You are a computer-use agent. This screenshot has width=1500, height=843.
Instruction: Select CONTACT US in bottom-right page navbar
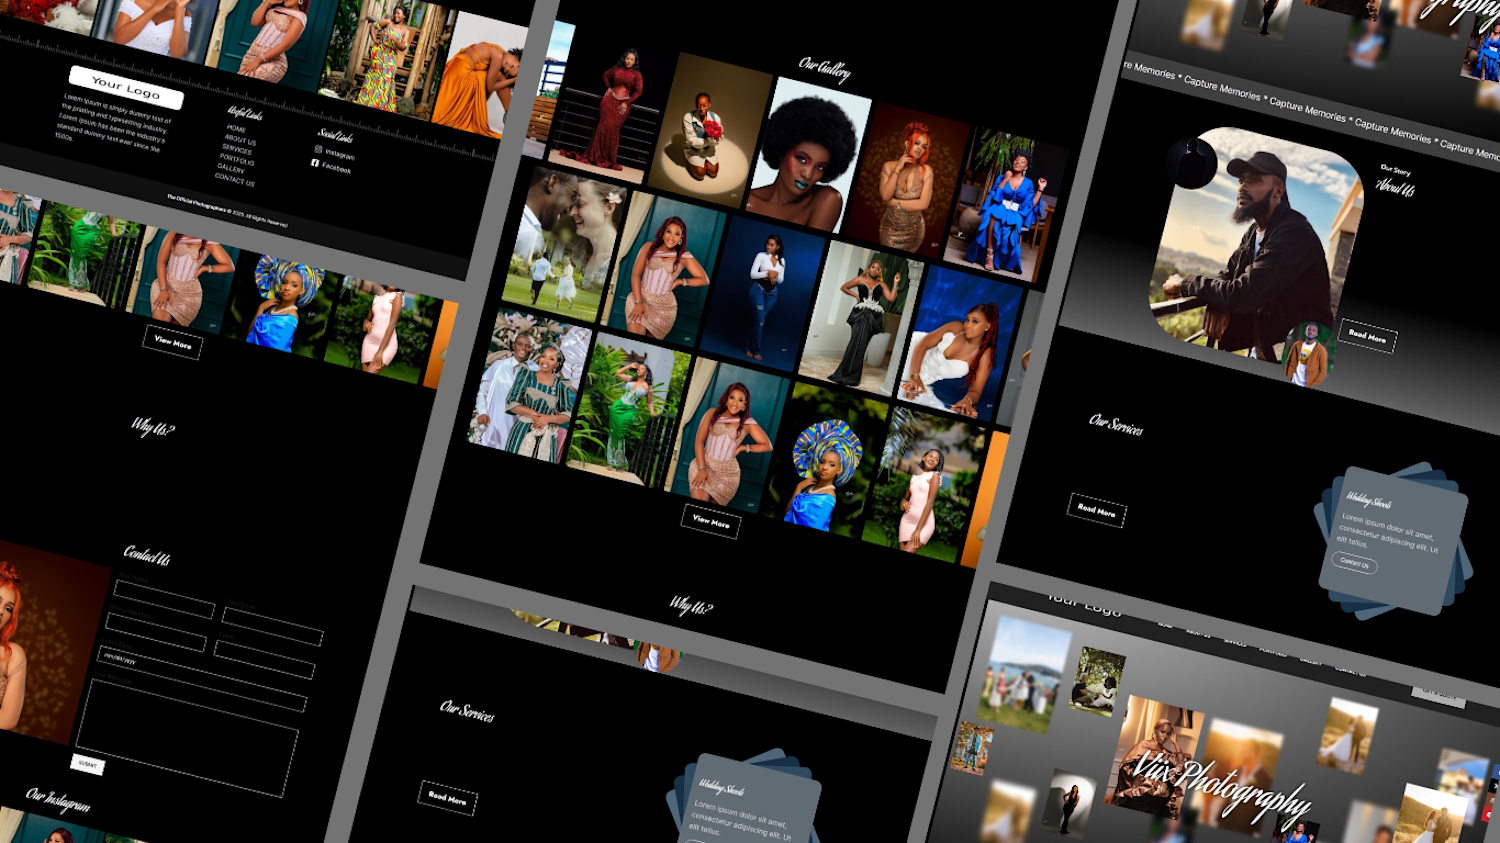click(x=1350, y=671)
